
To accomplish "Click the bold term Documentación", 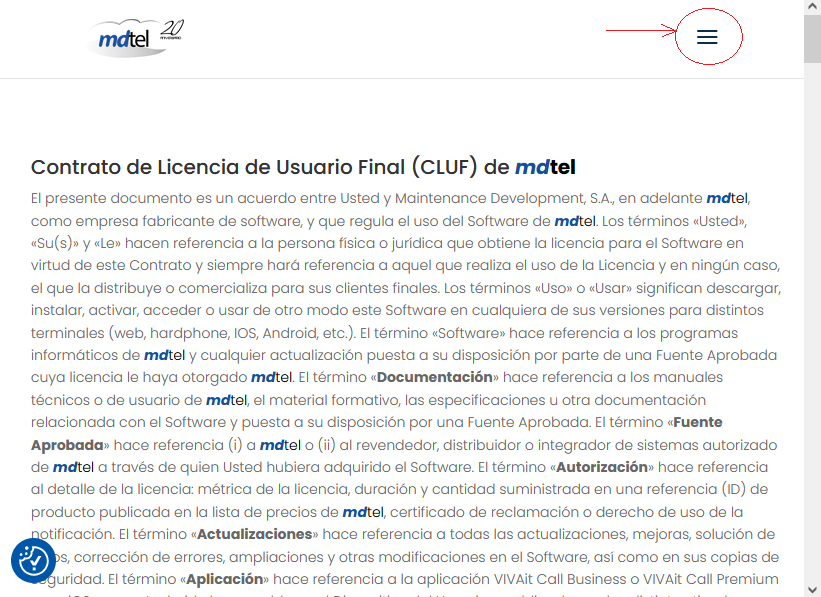I will pos(435,377).
